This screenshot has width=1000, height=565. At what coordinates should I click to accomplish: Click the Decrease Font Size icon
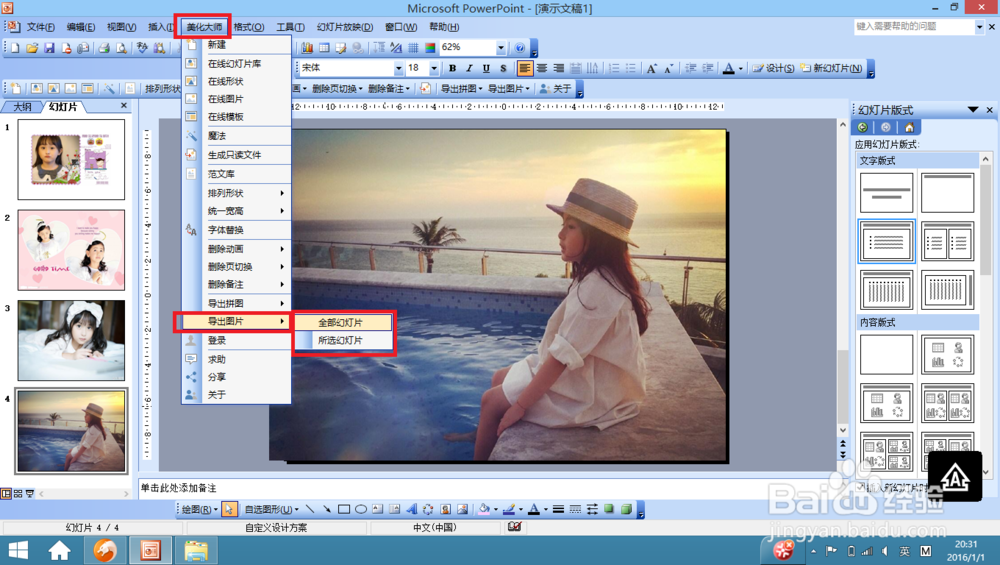coord(668,68)
